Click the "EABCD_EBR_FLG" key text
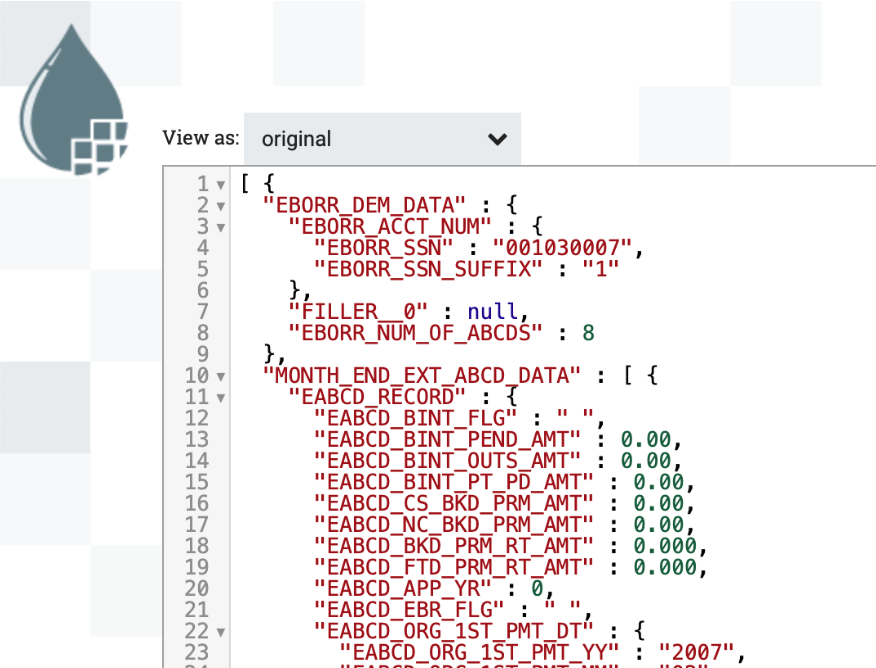 point(409,610)
